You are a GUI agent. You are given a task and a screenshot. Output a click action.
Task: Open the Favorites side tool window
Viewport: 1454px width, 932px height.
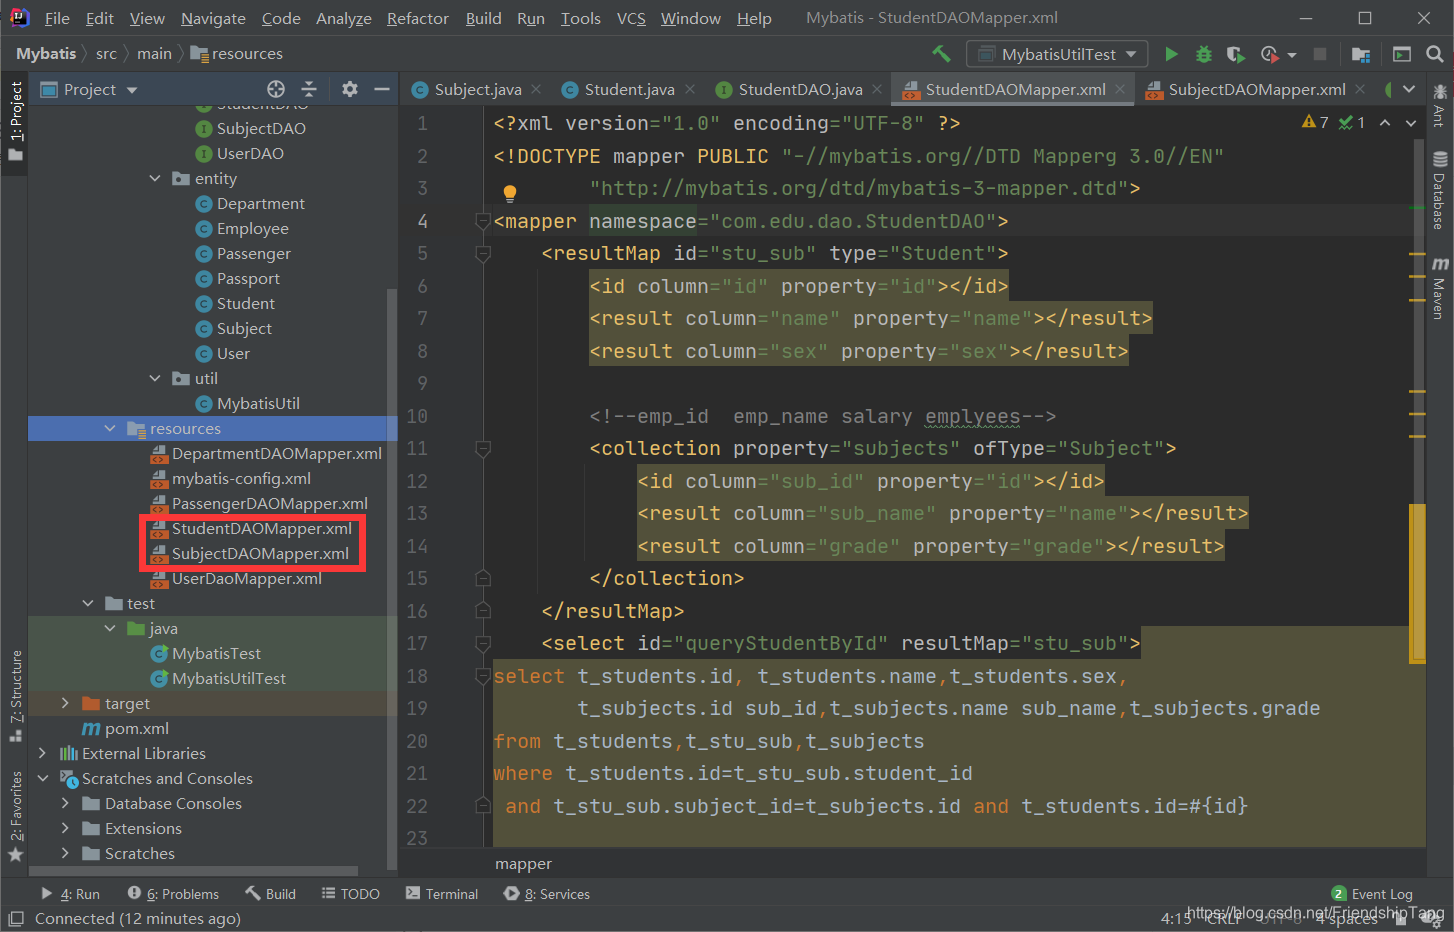pos(15,816)
